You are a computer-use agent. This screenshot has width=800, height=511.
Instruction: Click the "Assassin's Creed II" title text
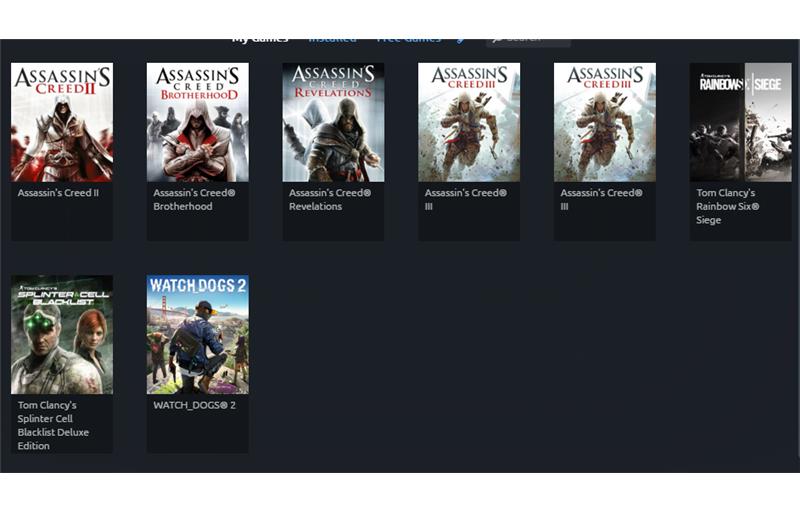(58, 193)
